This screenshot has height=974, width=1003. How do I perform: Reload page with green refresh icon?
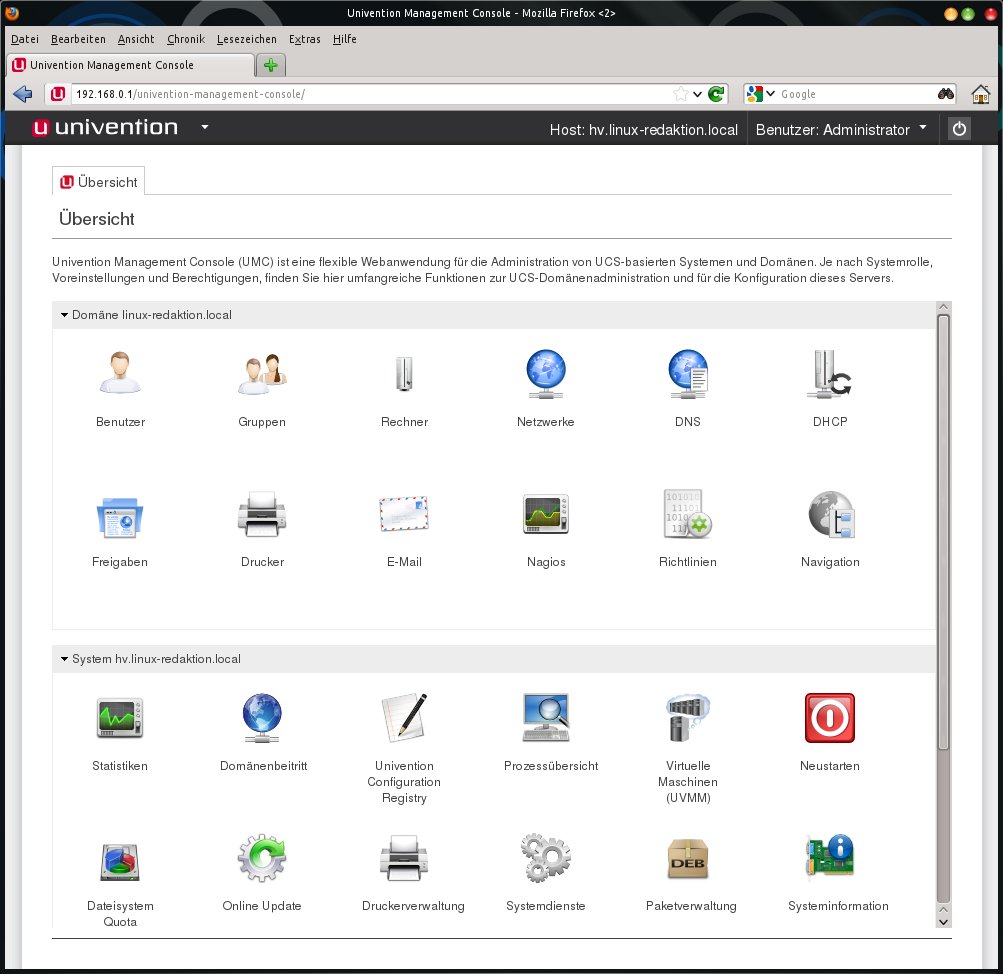716,94
